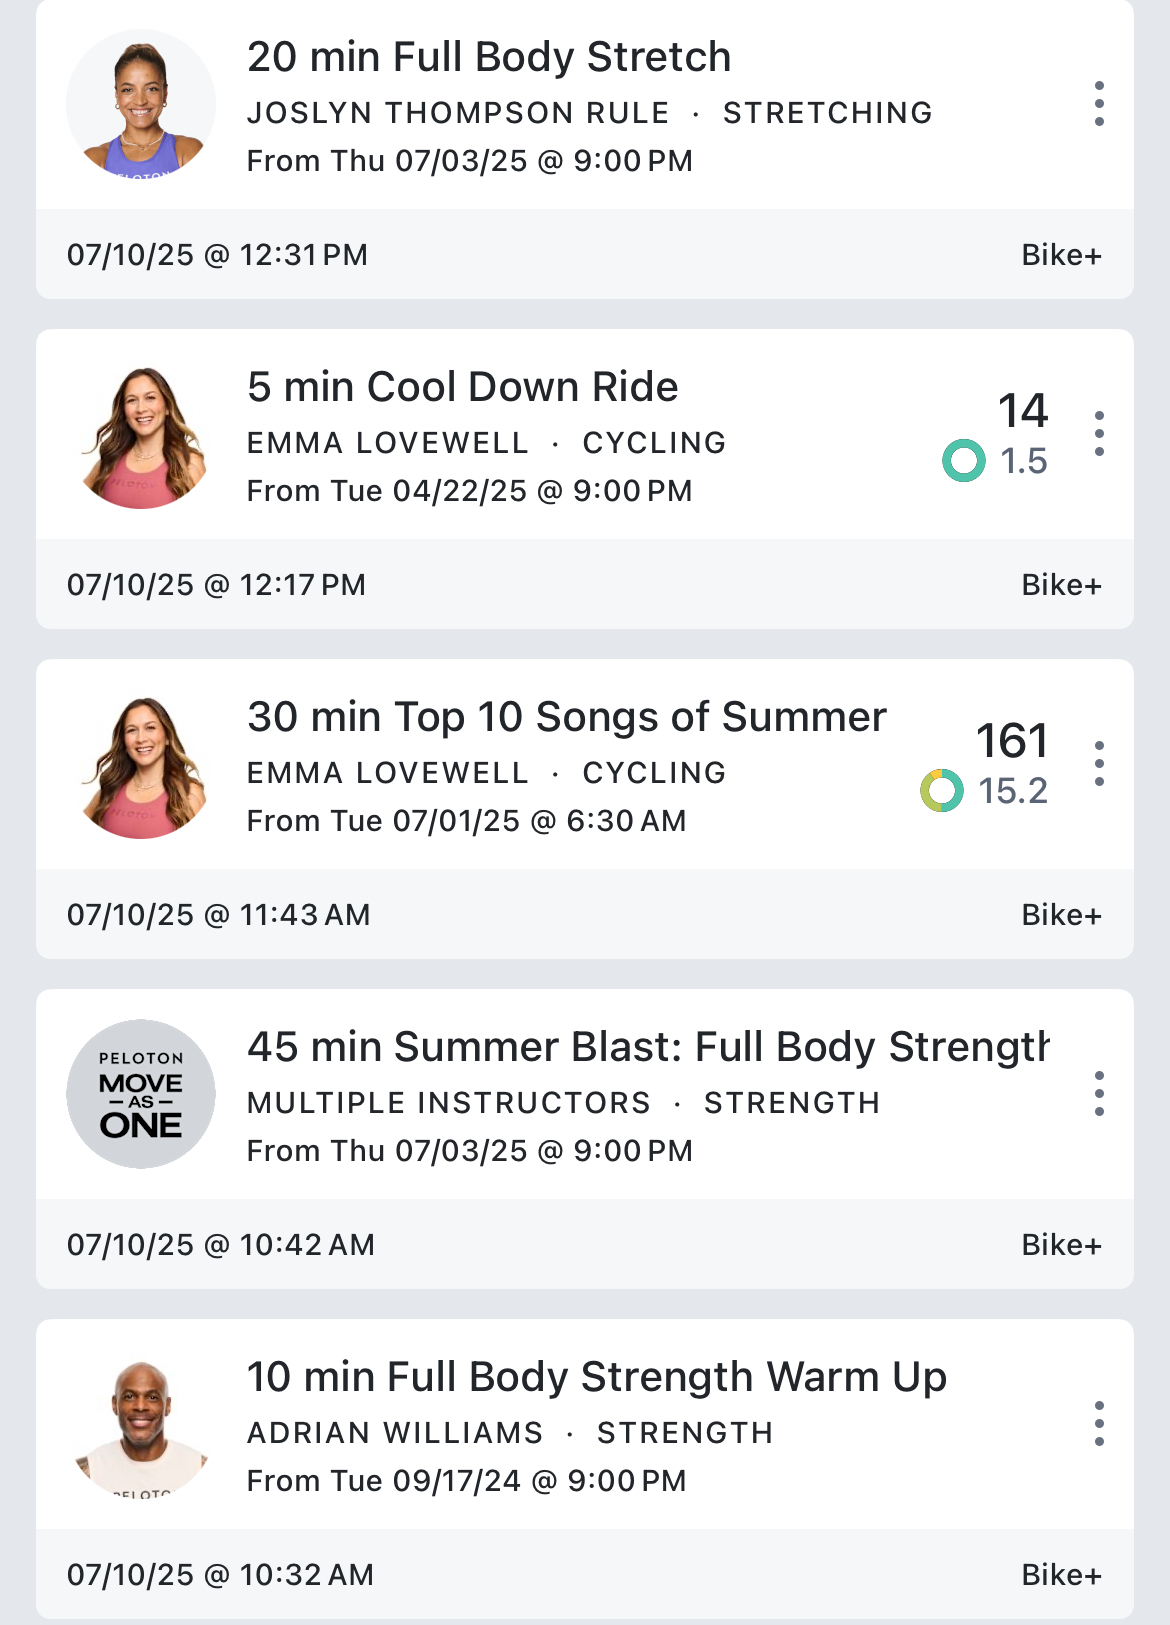Tap the Peloton Move As One logo

[x=141, y=1094]
